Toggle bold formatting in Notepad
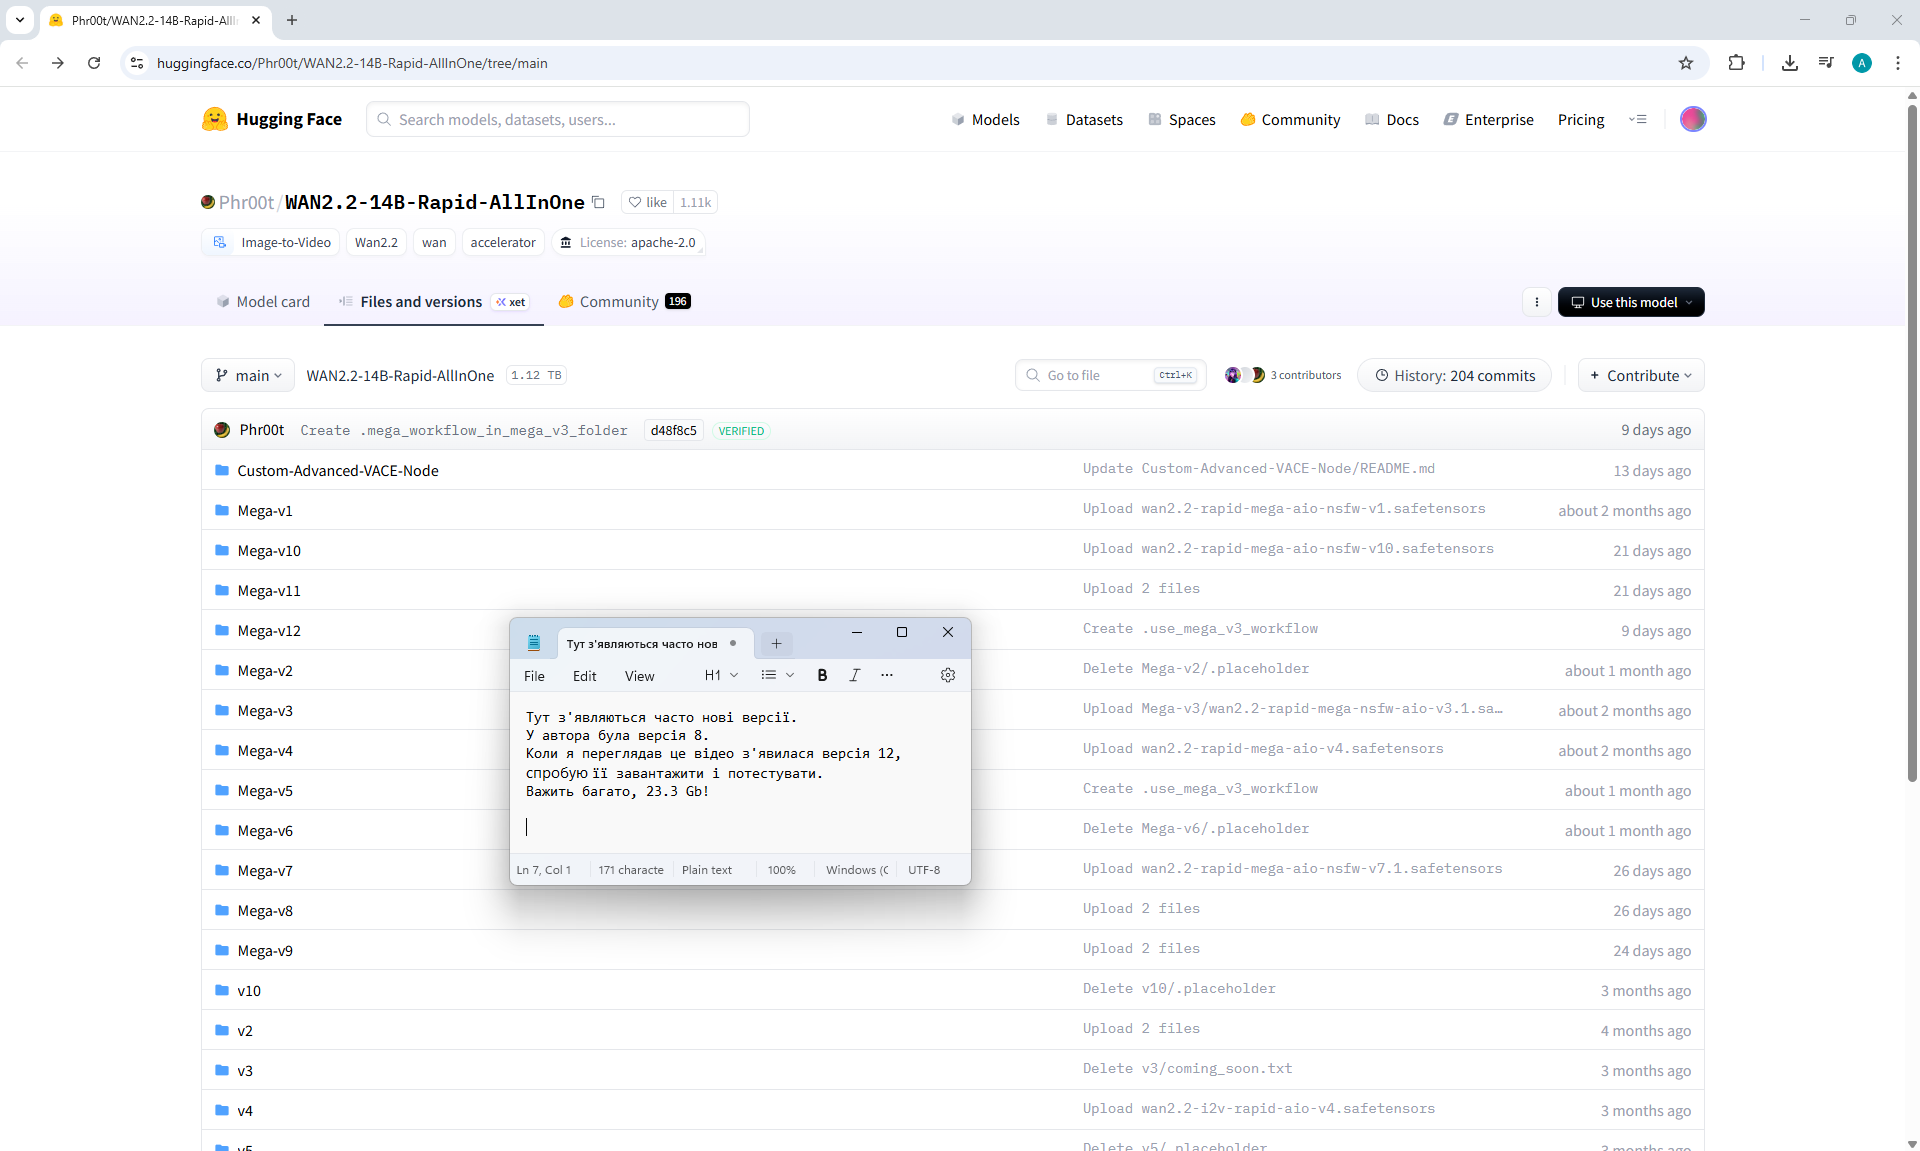Viewport: 1920px width, 1151px height. 822,675
